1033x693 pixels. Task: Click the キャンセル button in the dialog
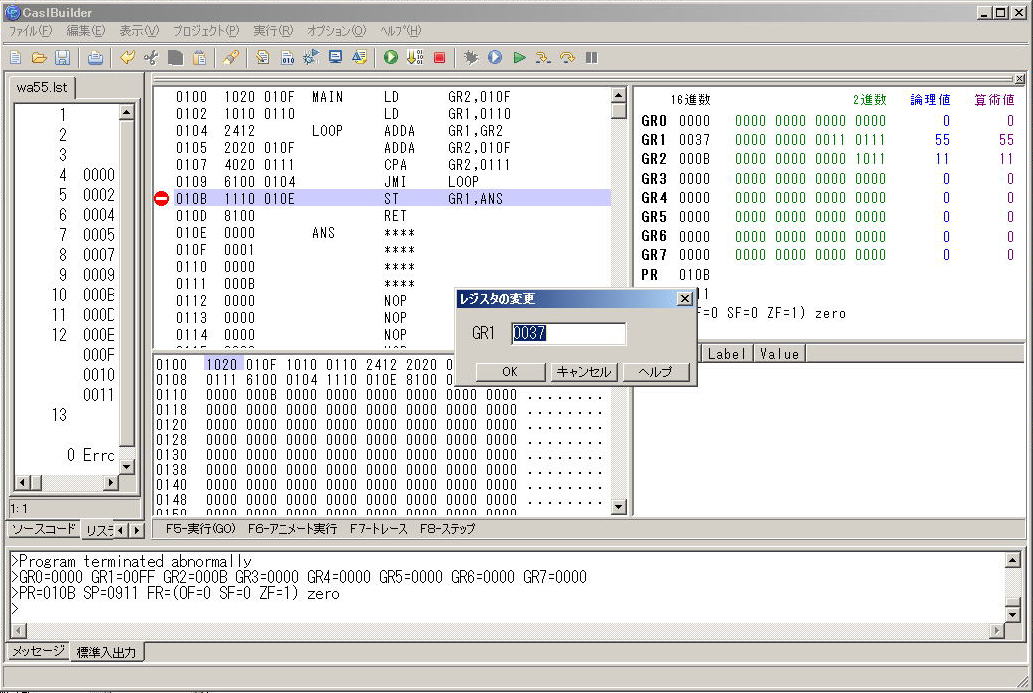(582, 372)
